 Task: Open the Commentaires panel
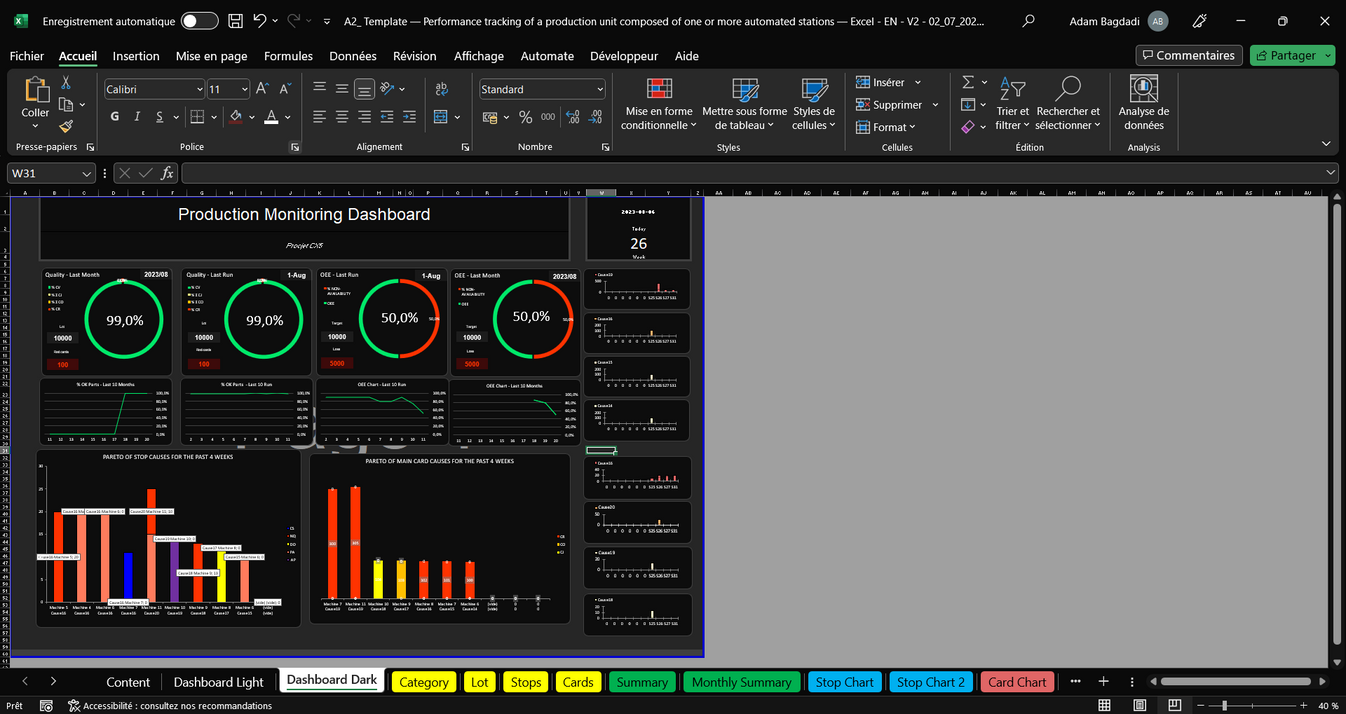coord(1188,55)
